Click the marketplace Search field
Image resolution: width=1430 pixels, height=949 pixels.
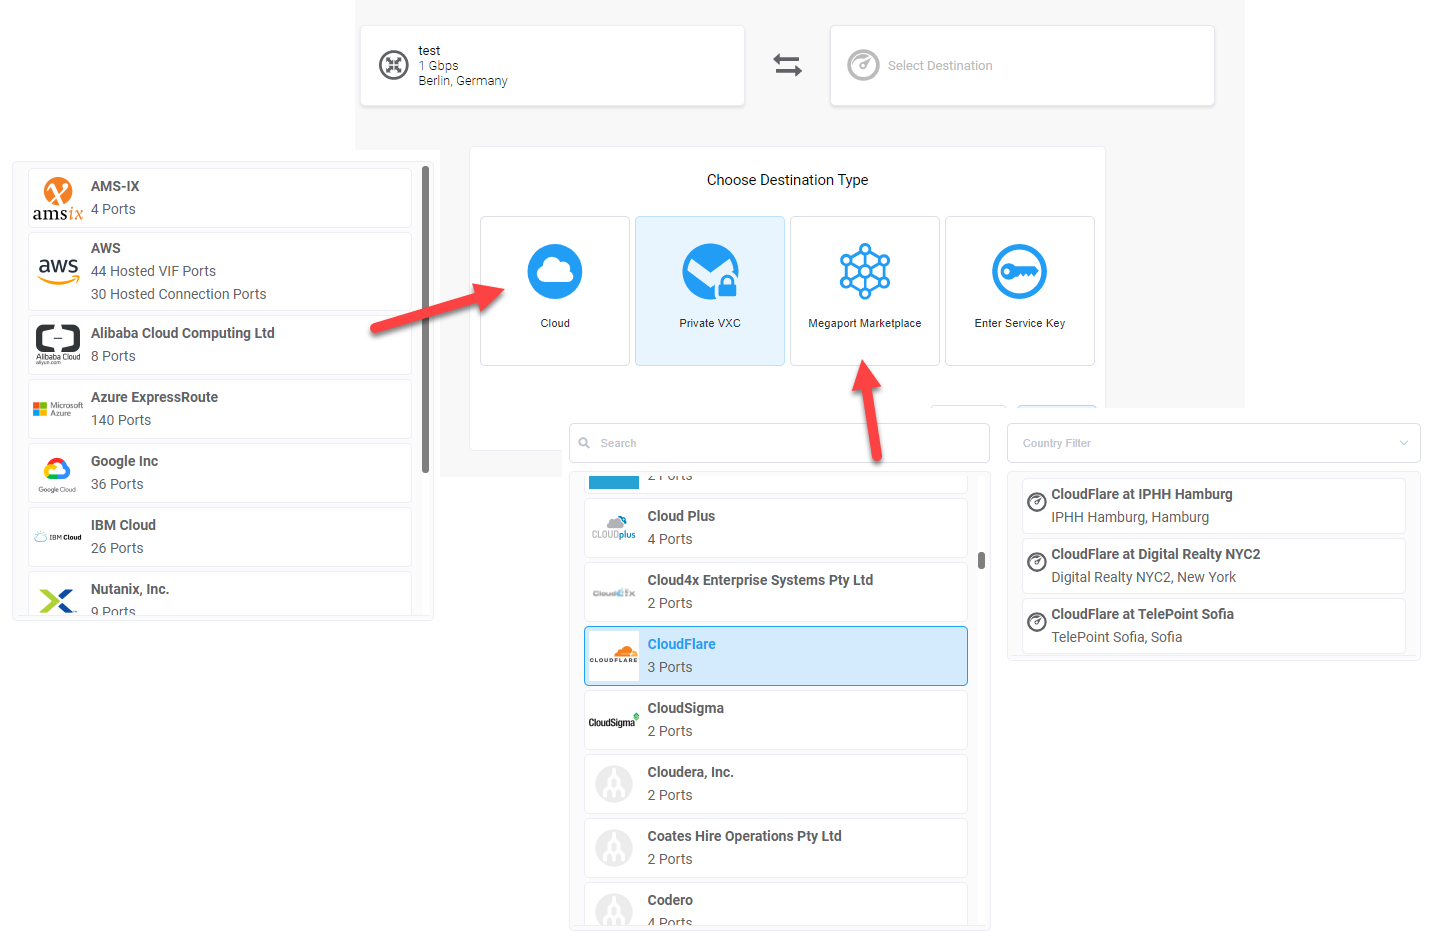point(780,443)
